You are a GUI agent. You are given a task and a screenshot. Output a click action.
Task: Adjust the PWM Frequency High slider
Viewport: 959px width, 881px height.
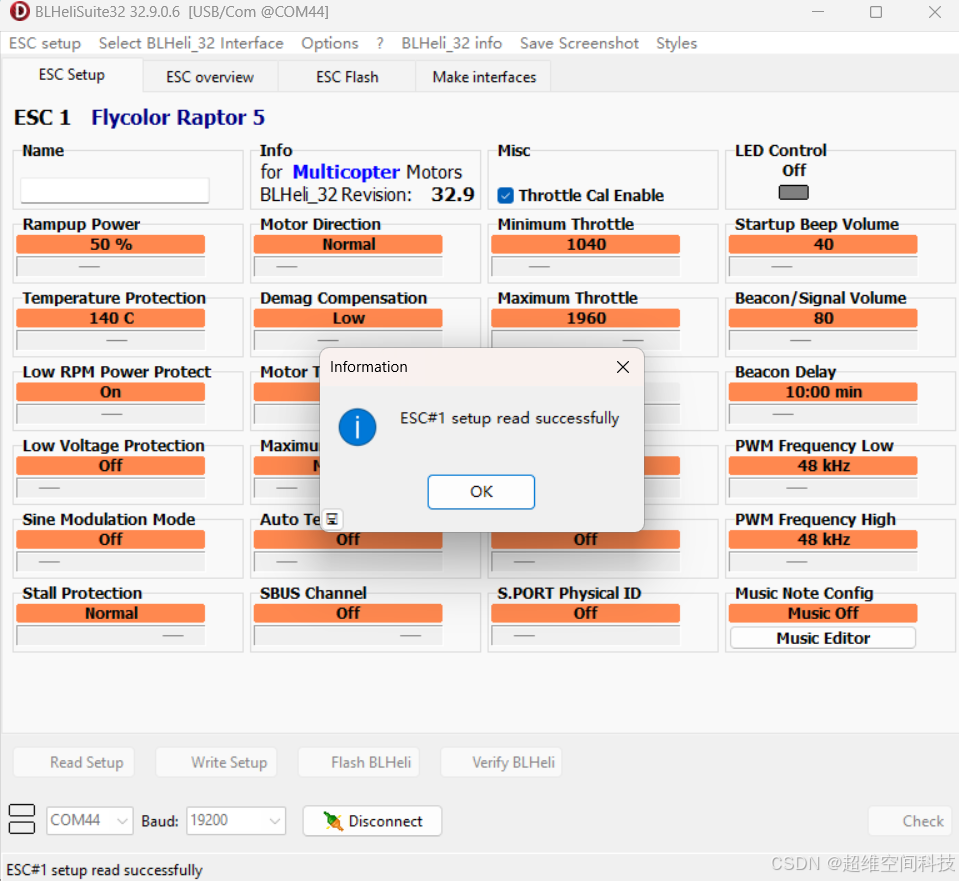[x=823, y=562]
